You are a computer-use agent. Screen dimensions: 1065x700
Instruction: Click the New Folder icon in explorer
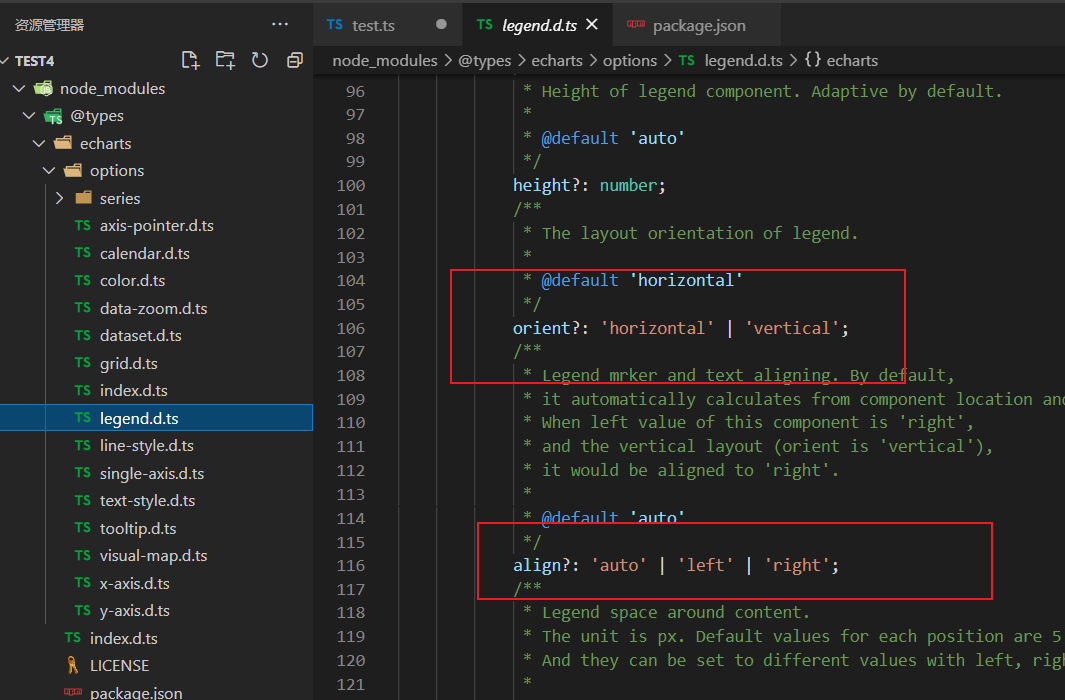225,60
